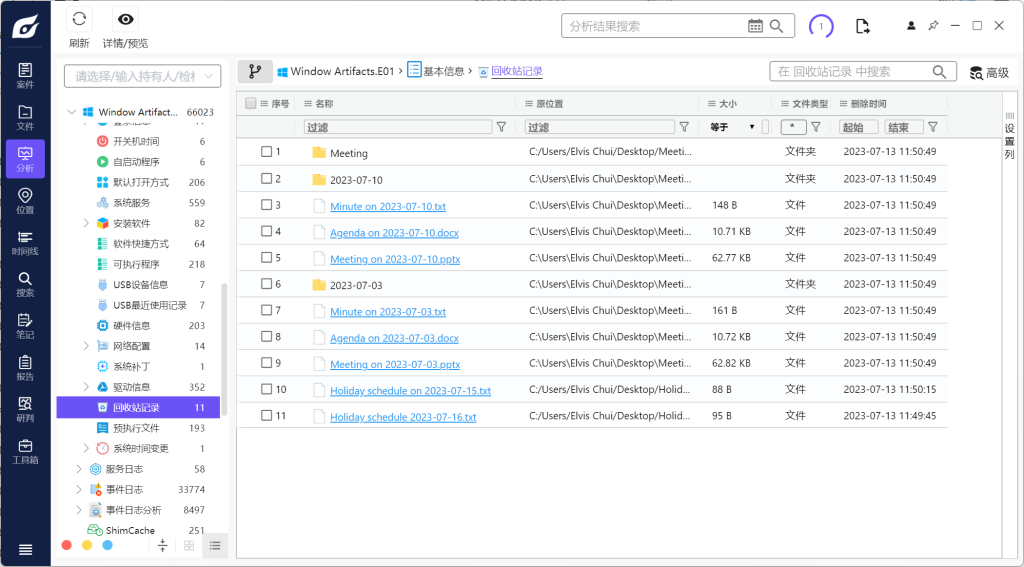Open the Agenda on 2023-07-10.docx link
The height and width of the screenshot is (567, 1024).
click(394, 232)
